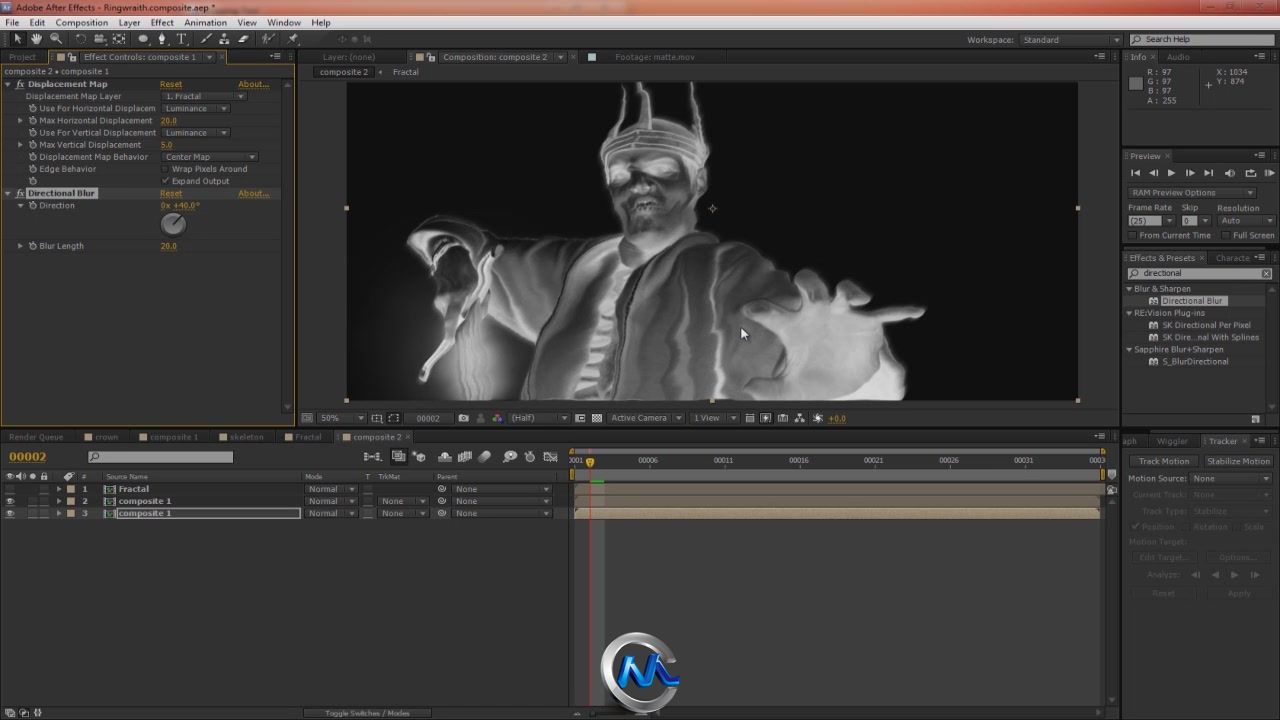Select the Brush tool
Viewport: 1280px width, 720px height.
click(206, 39)
